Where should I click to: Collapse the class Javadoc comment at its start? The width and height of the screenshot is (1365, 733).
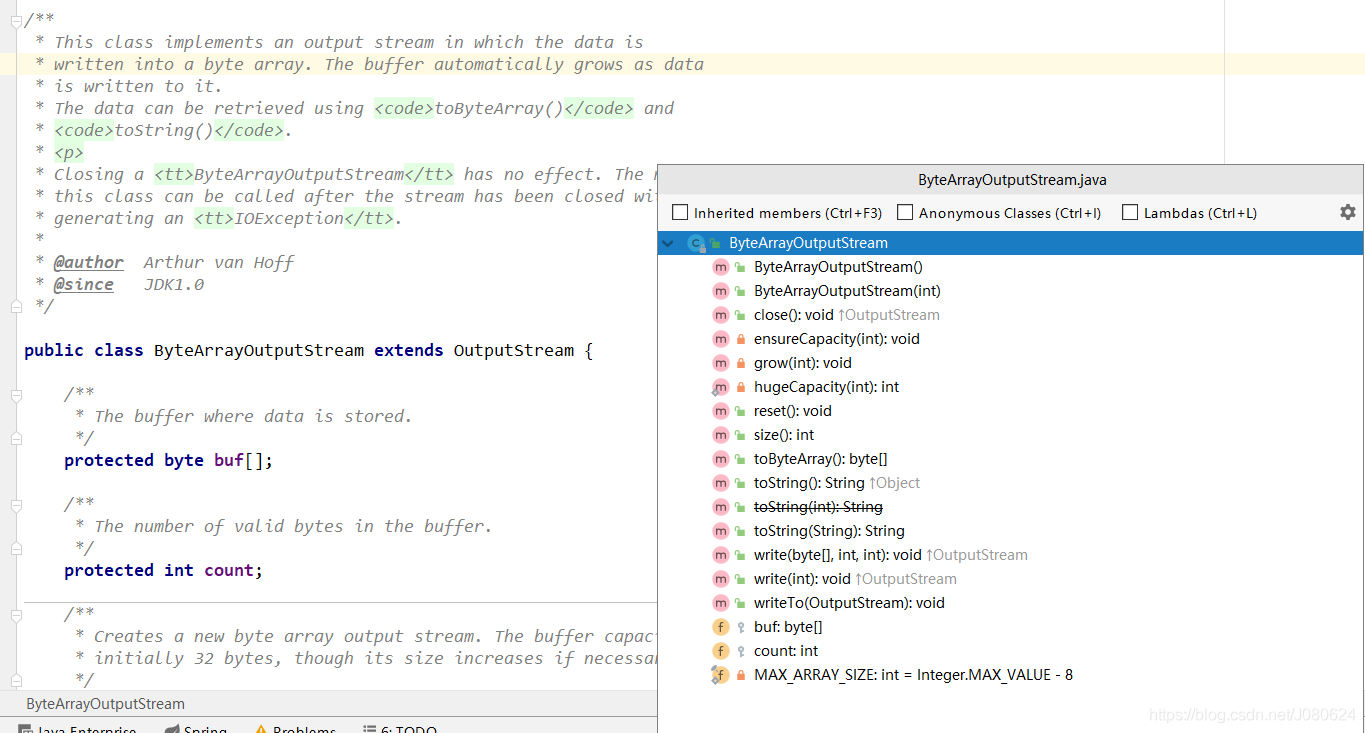pyautogui.click(x=16, y=20)
